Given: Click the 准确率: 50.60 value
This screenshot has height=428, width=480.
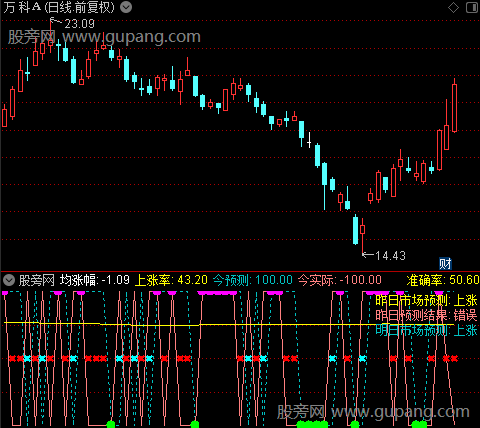Looking at the screenshot, I should 443,280.
